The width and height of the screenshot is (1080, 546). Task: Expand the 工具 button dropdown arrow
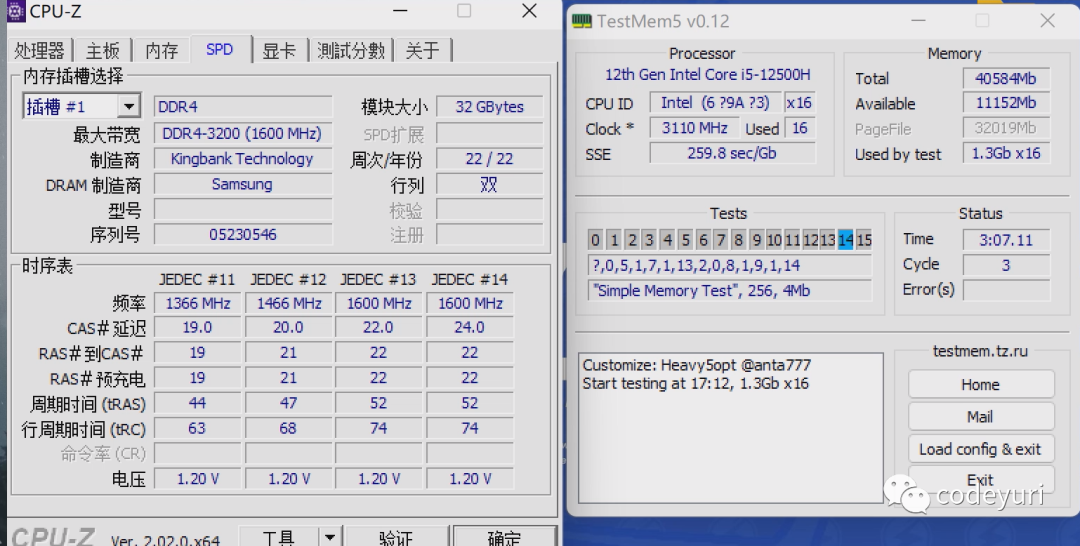point(330,537)
